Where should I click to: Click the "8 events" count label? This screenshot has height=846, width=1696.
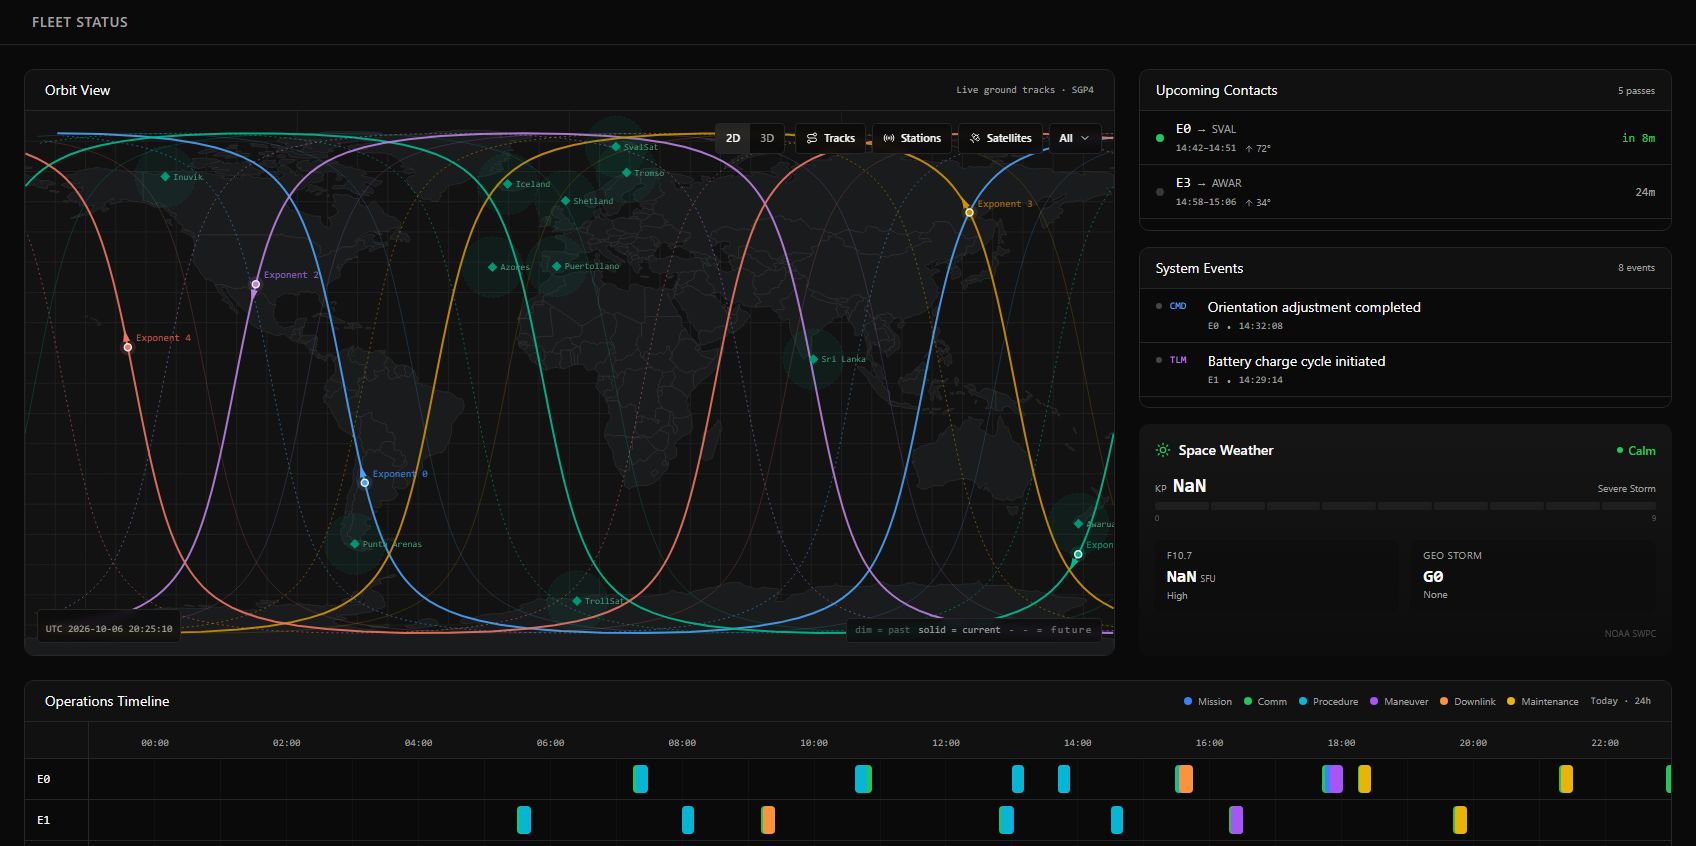(x=1636, y=268)
